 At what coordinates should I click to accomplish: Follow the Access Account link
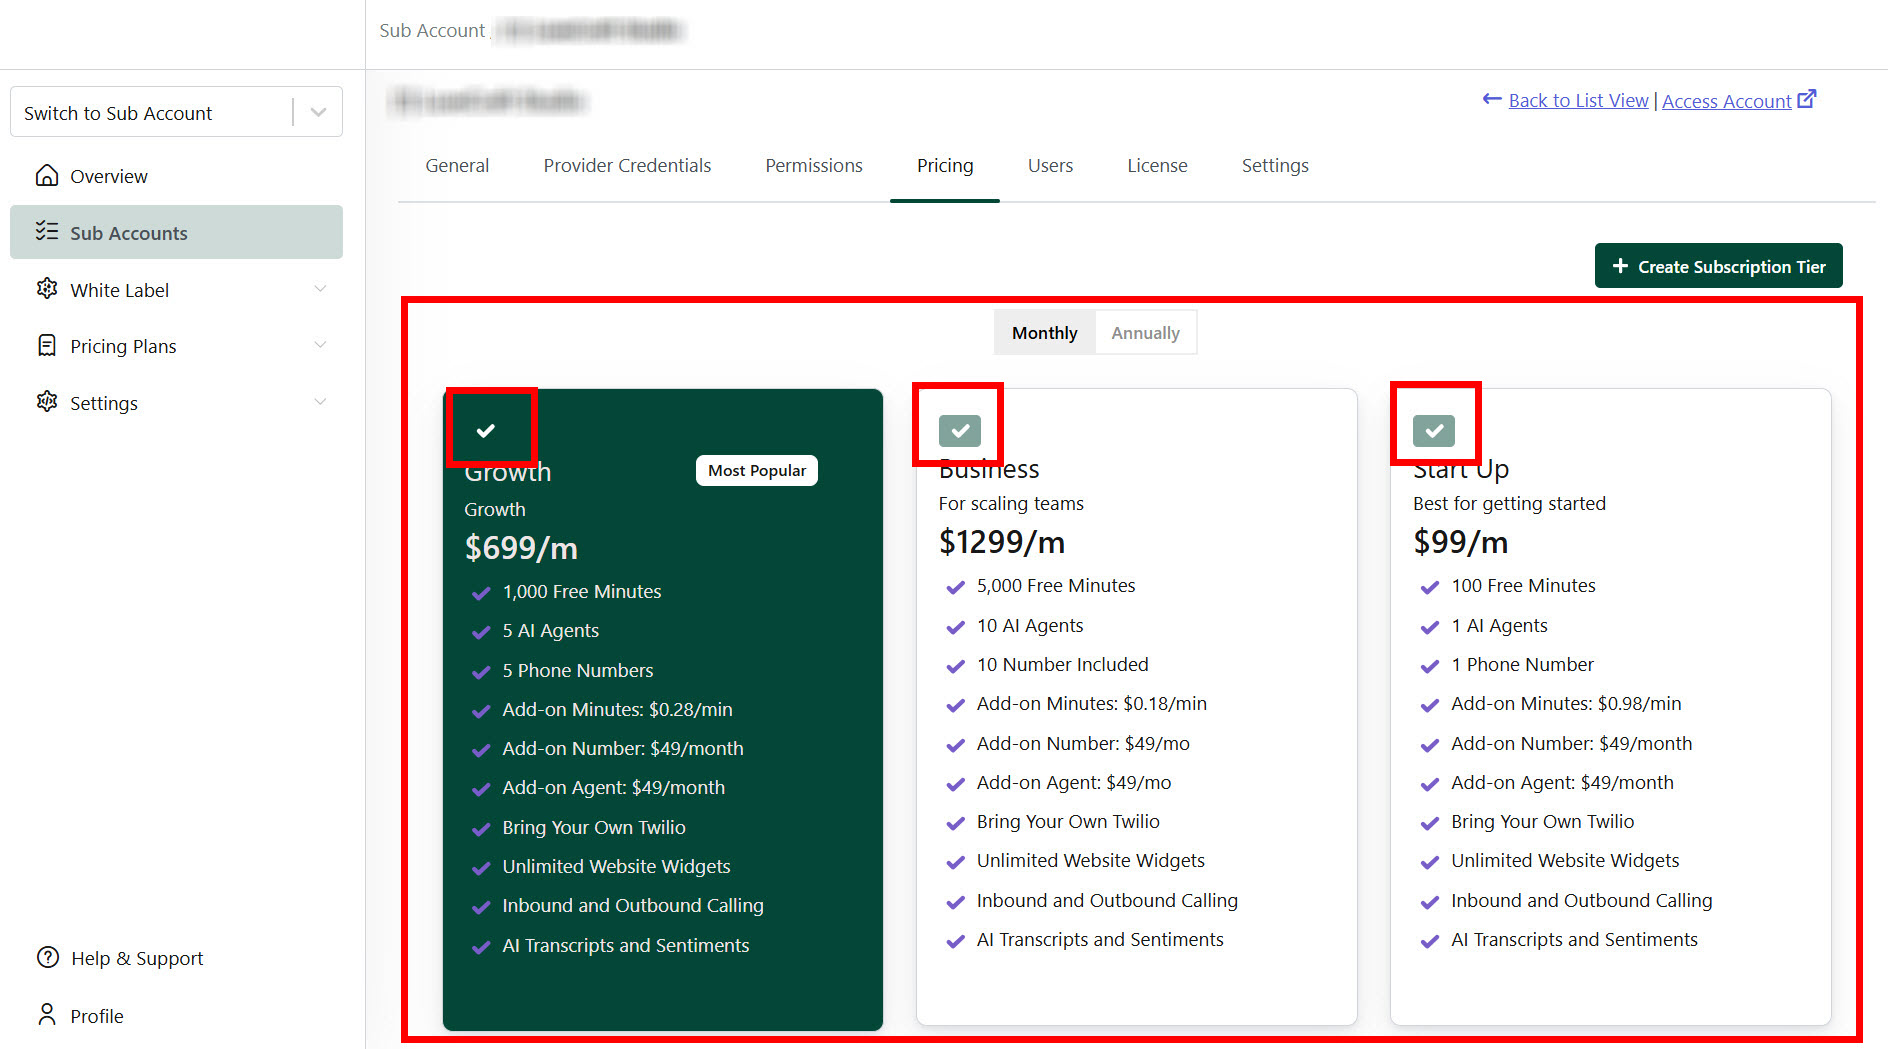pos(1726,101)
